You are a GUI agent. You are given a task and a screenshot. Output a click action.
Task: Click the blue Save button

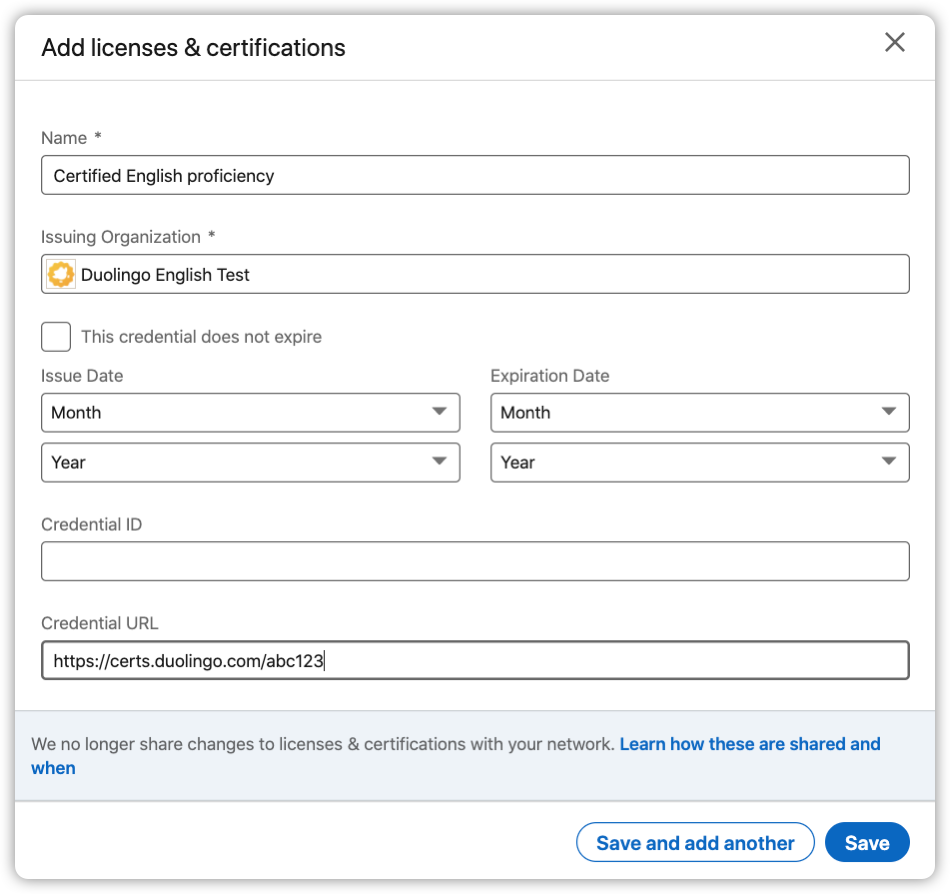[x=866, y=843]
